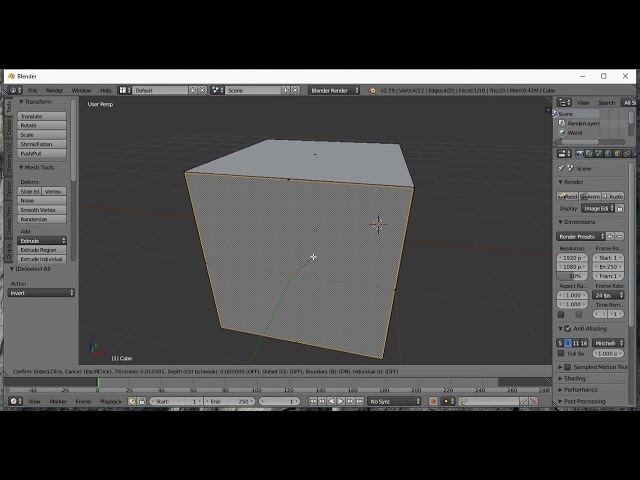This screenshot has width=640, height=480.
Task: Open the Display Image Editor dropdown
Action: pos(598,208)
